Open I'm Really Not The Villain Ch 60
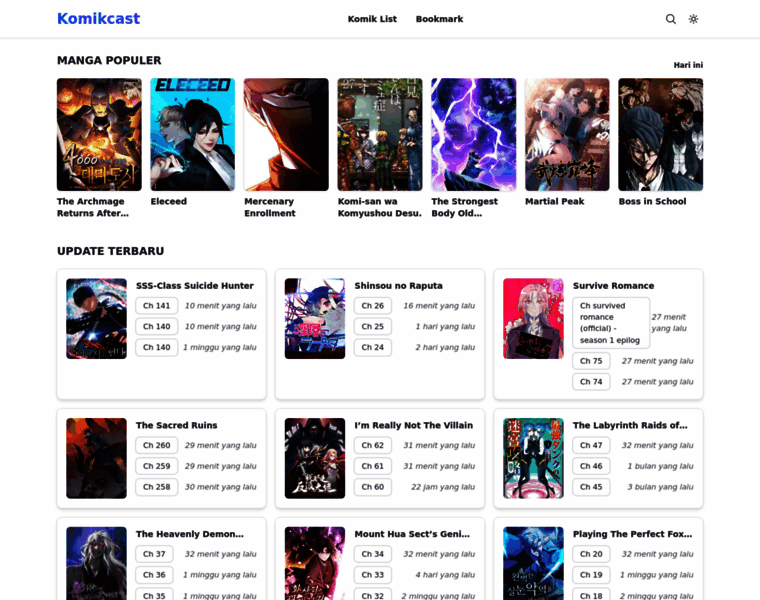Viewport: 760px width, 600px height. click(x=373, y=487)
